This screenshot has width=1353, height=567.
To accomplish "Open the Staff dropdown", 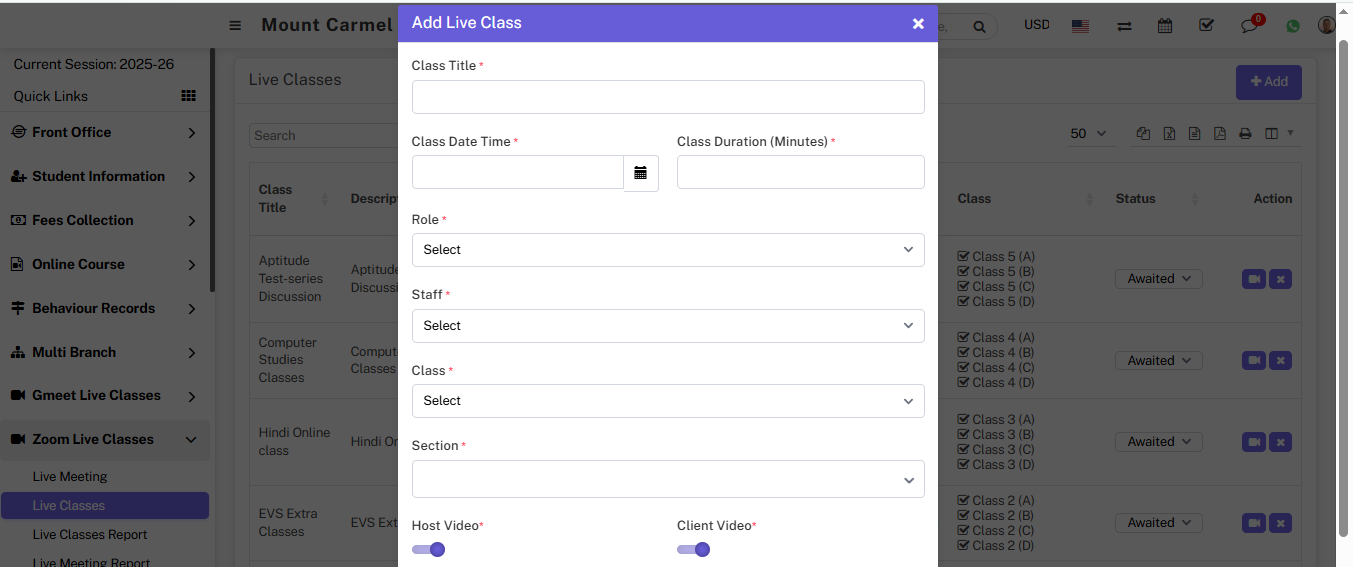I will (x=668, y=326).
